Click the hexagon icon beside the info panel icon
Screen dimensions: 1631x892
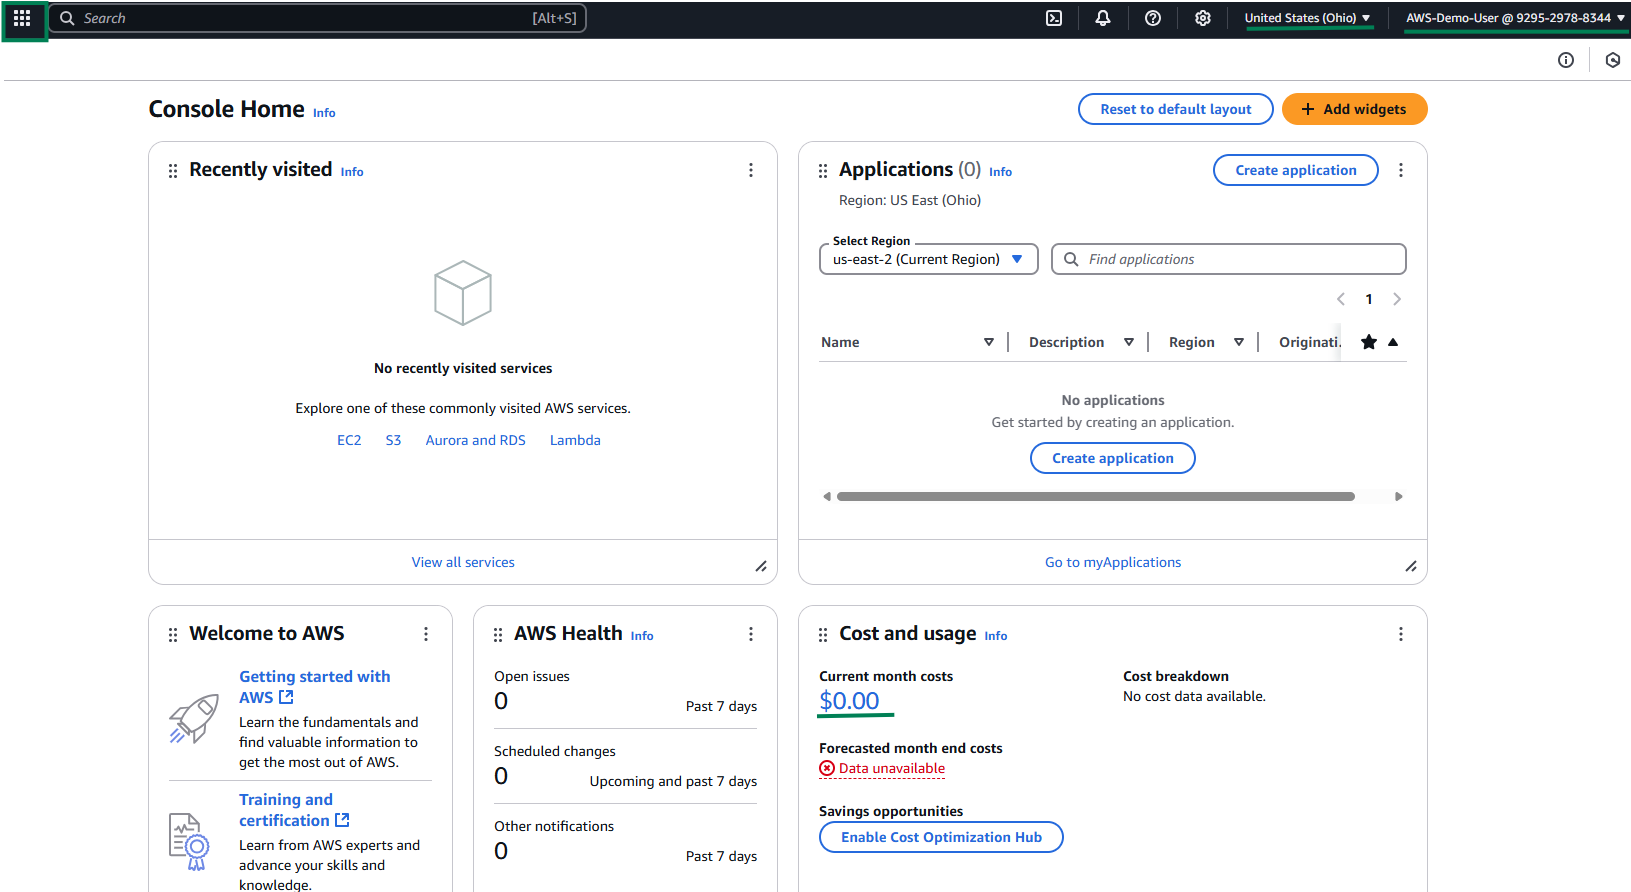click(1613, 60)
